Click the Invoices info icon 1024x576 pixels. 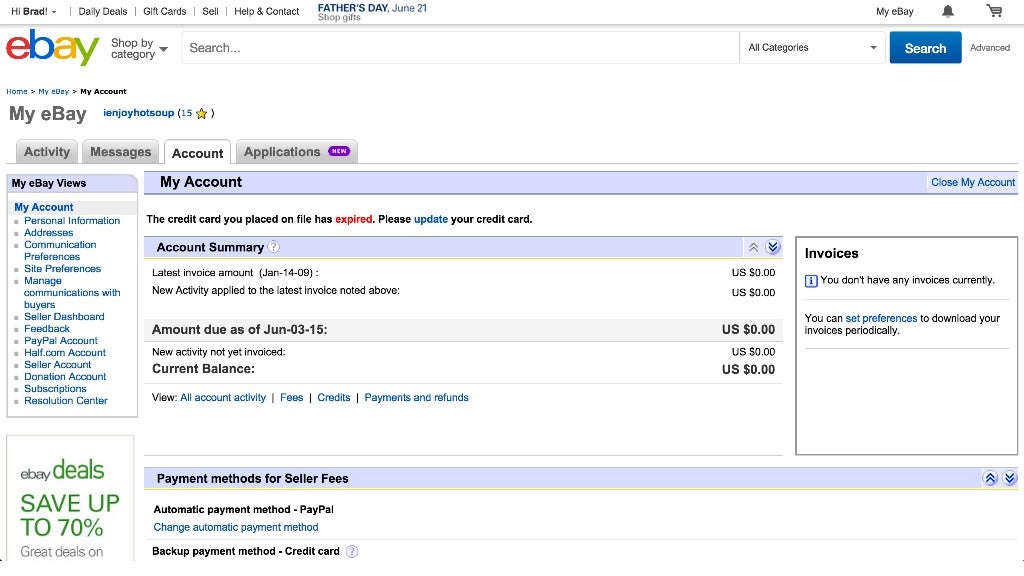pos(811,281)
